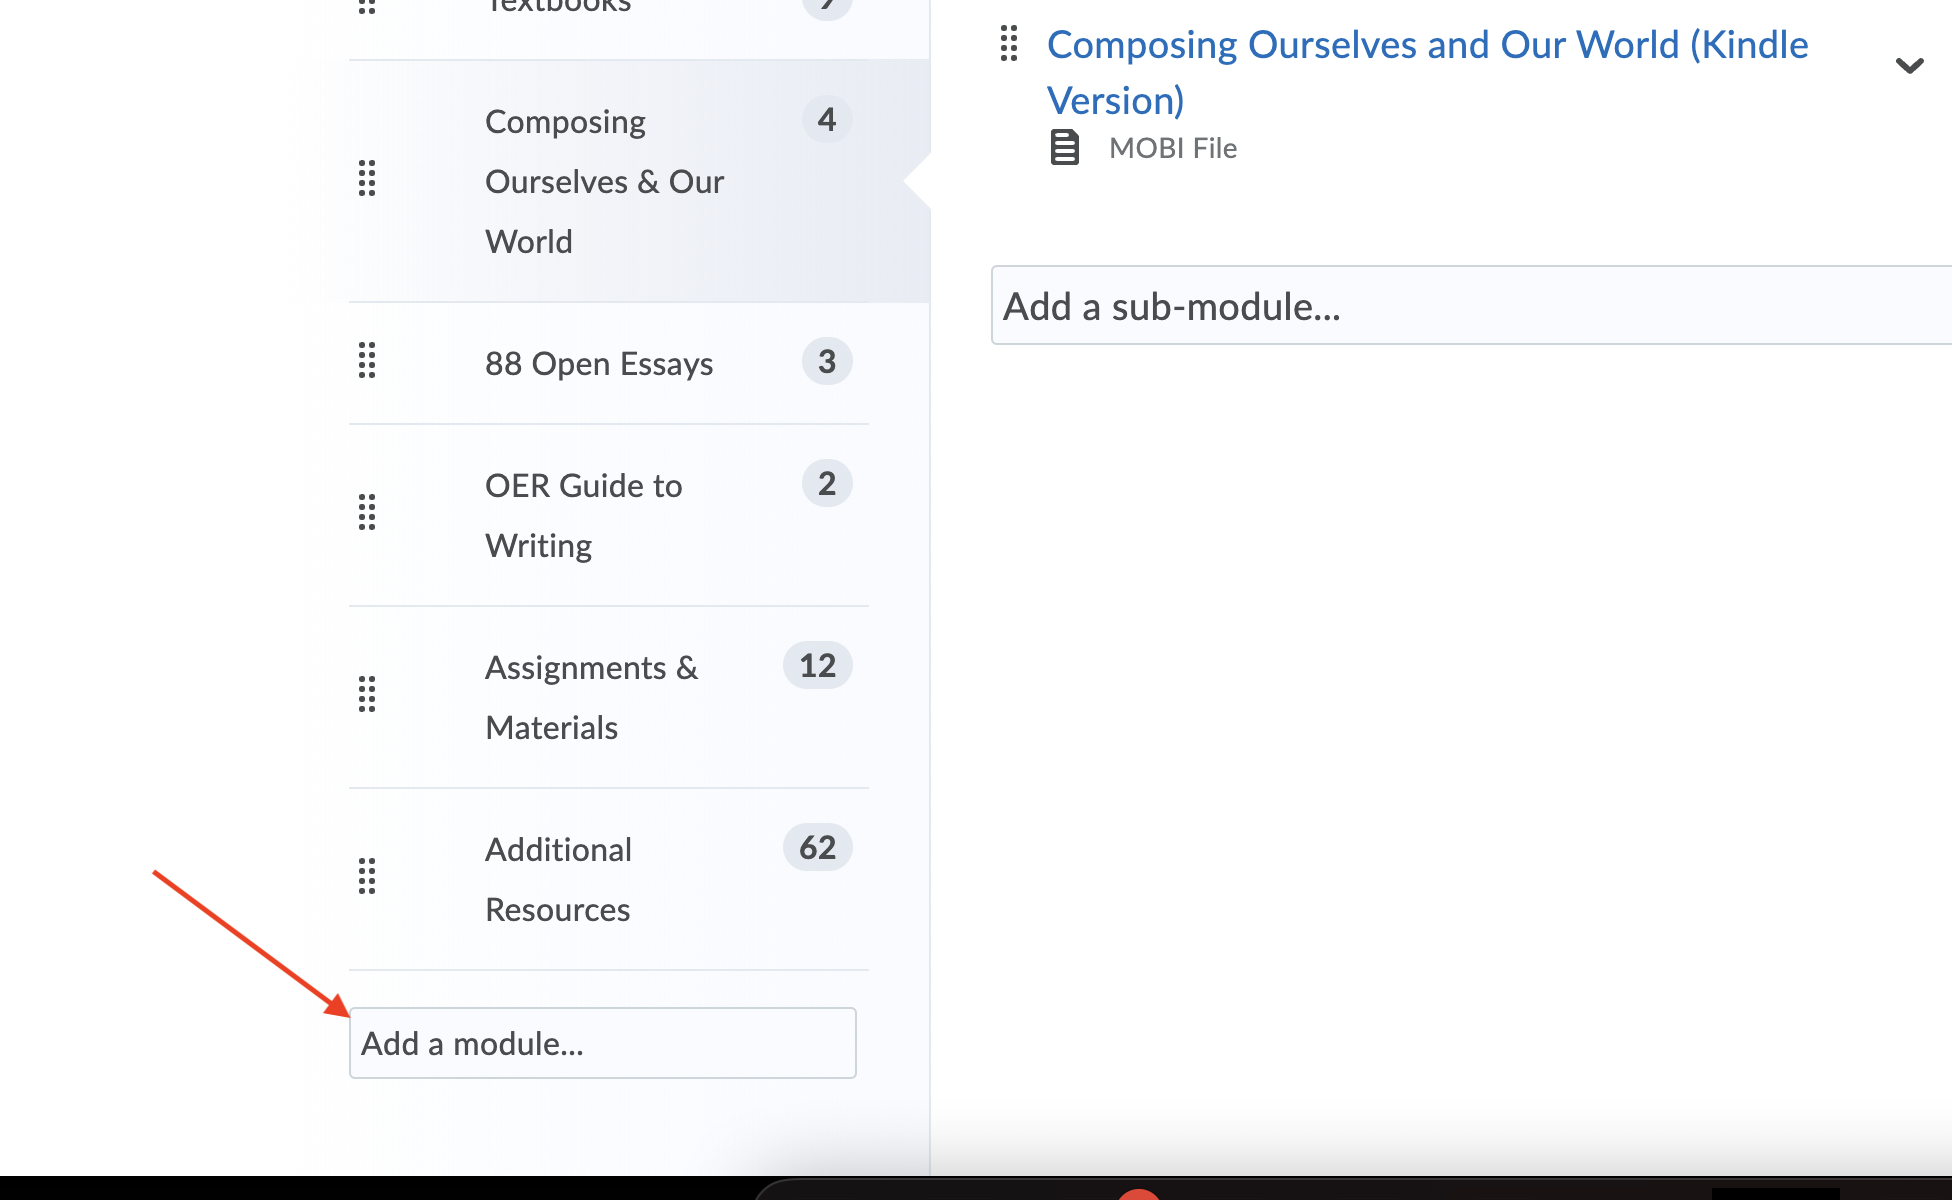Click the MOBI File document icon
This screenshot has height=1200, width=1952.
[x=1064, y=147]
